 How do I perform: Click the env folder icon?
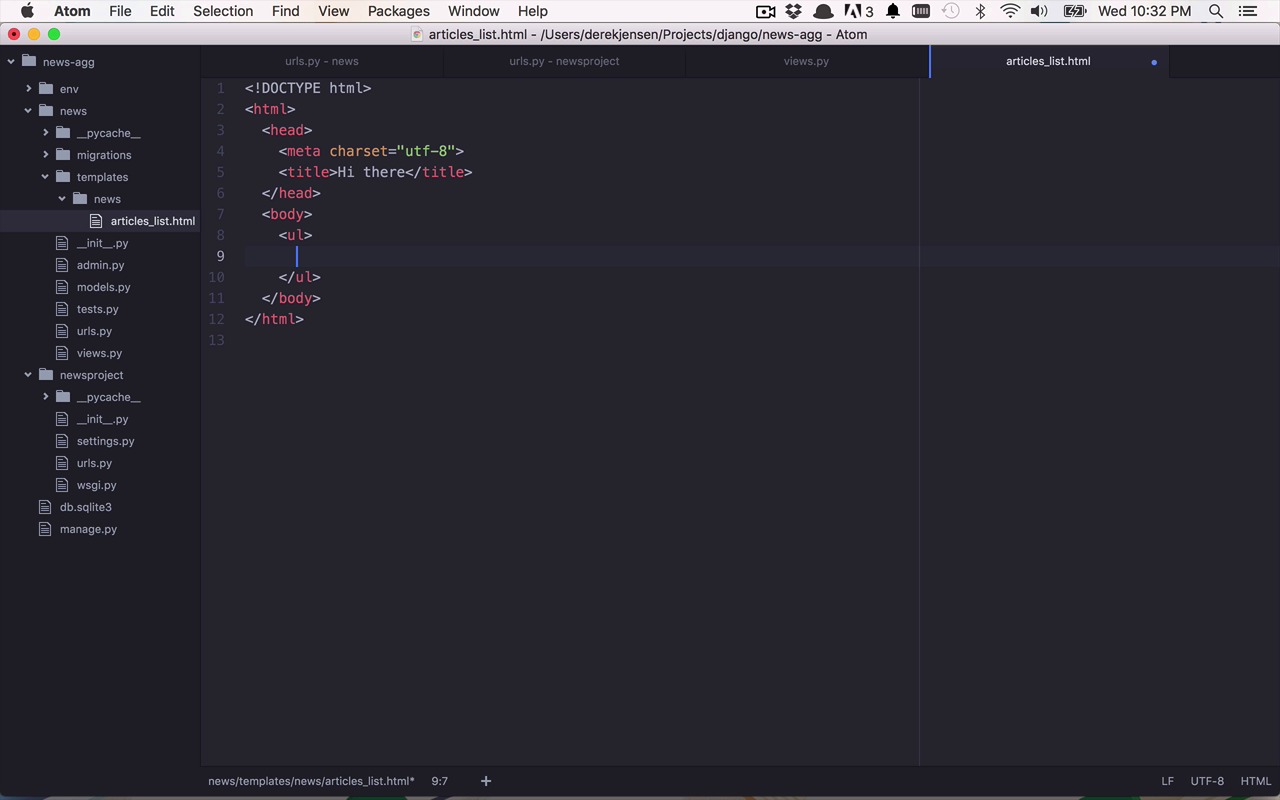pyautogui.click(x=46, y=89)
